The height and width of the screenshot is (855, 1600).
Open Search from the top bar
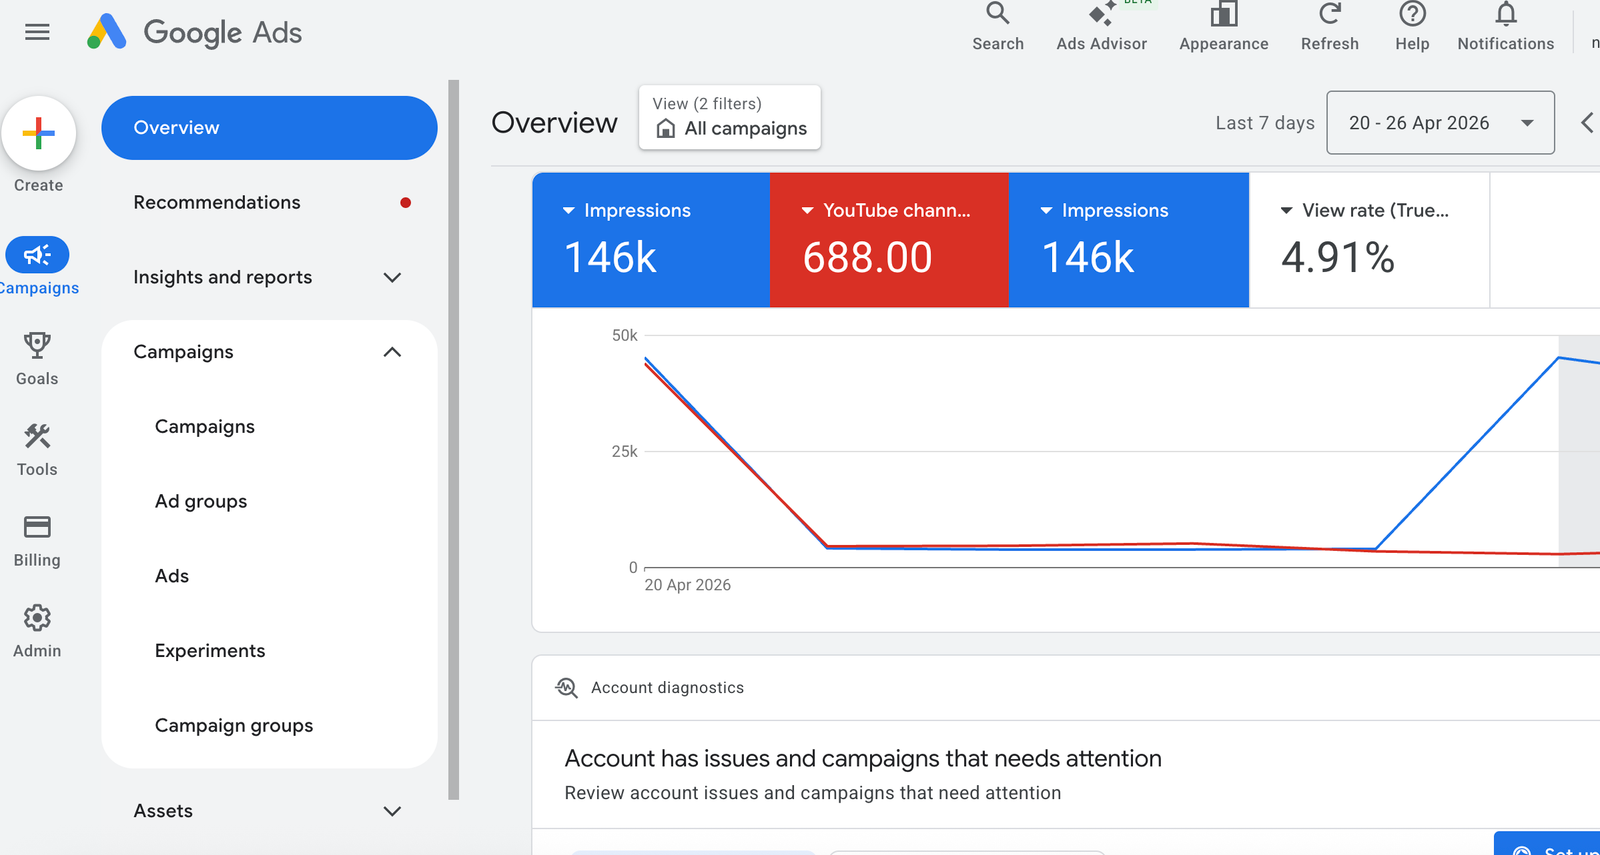coord(998,27)
